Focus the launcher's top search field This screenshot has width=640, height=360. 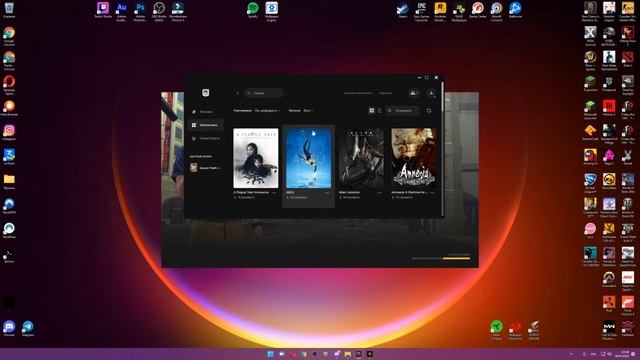pos(264,93)
